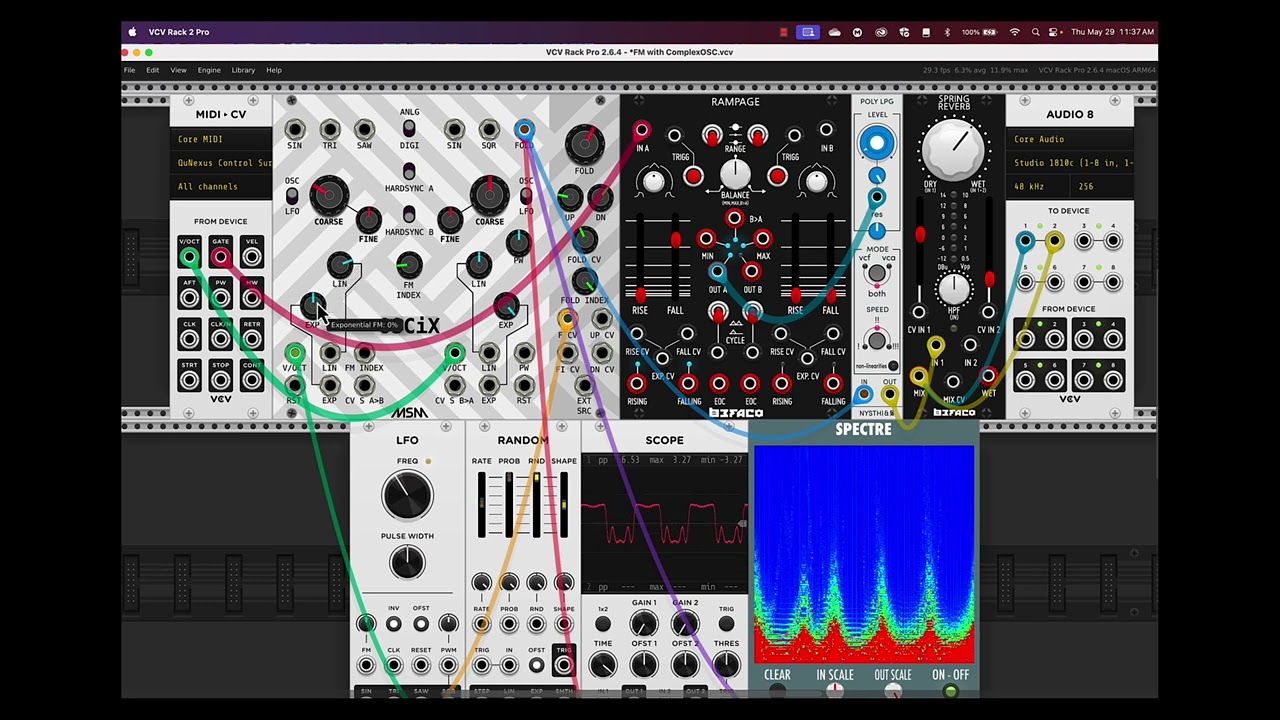Click Rampage BALANCE knob

click(x=735, y=175)
